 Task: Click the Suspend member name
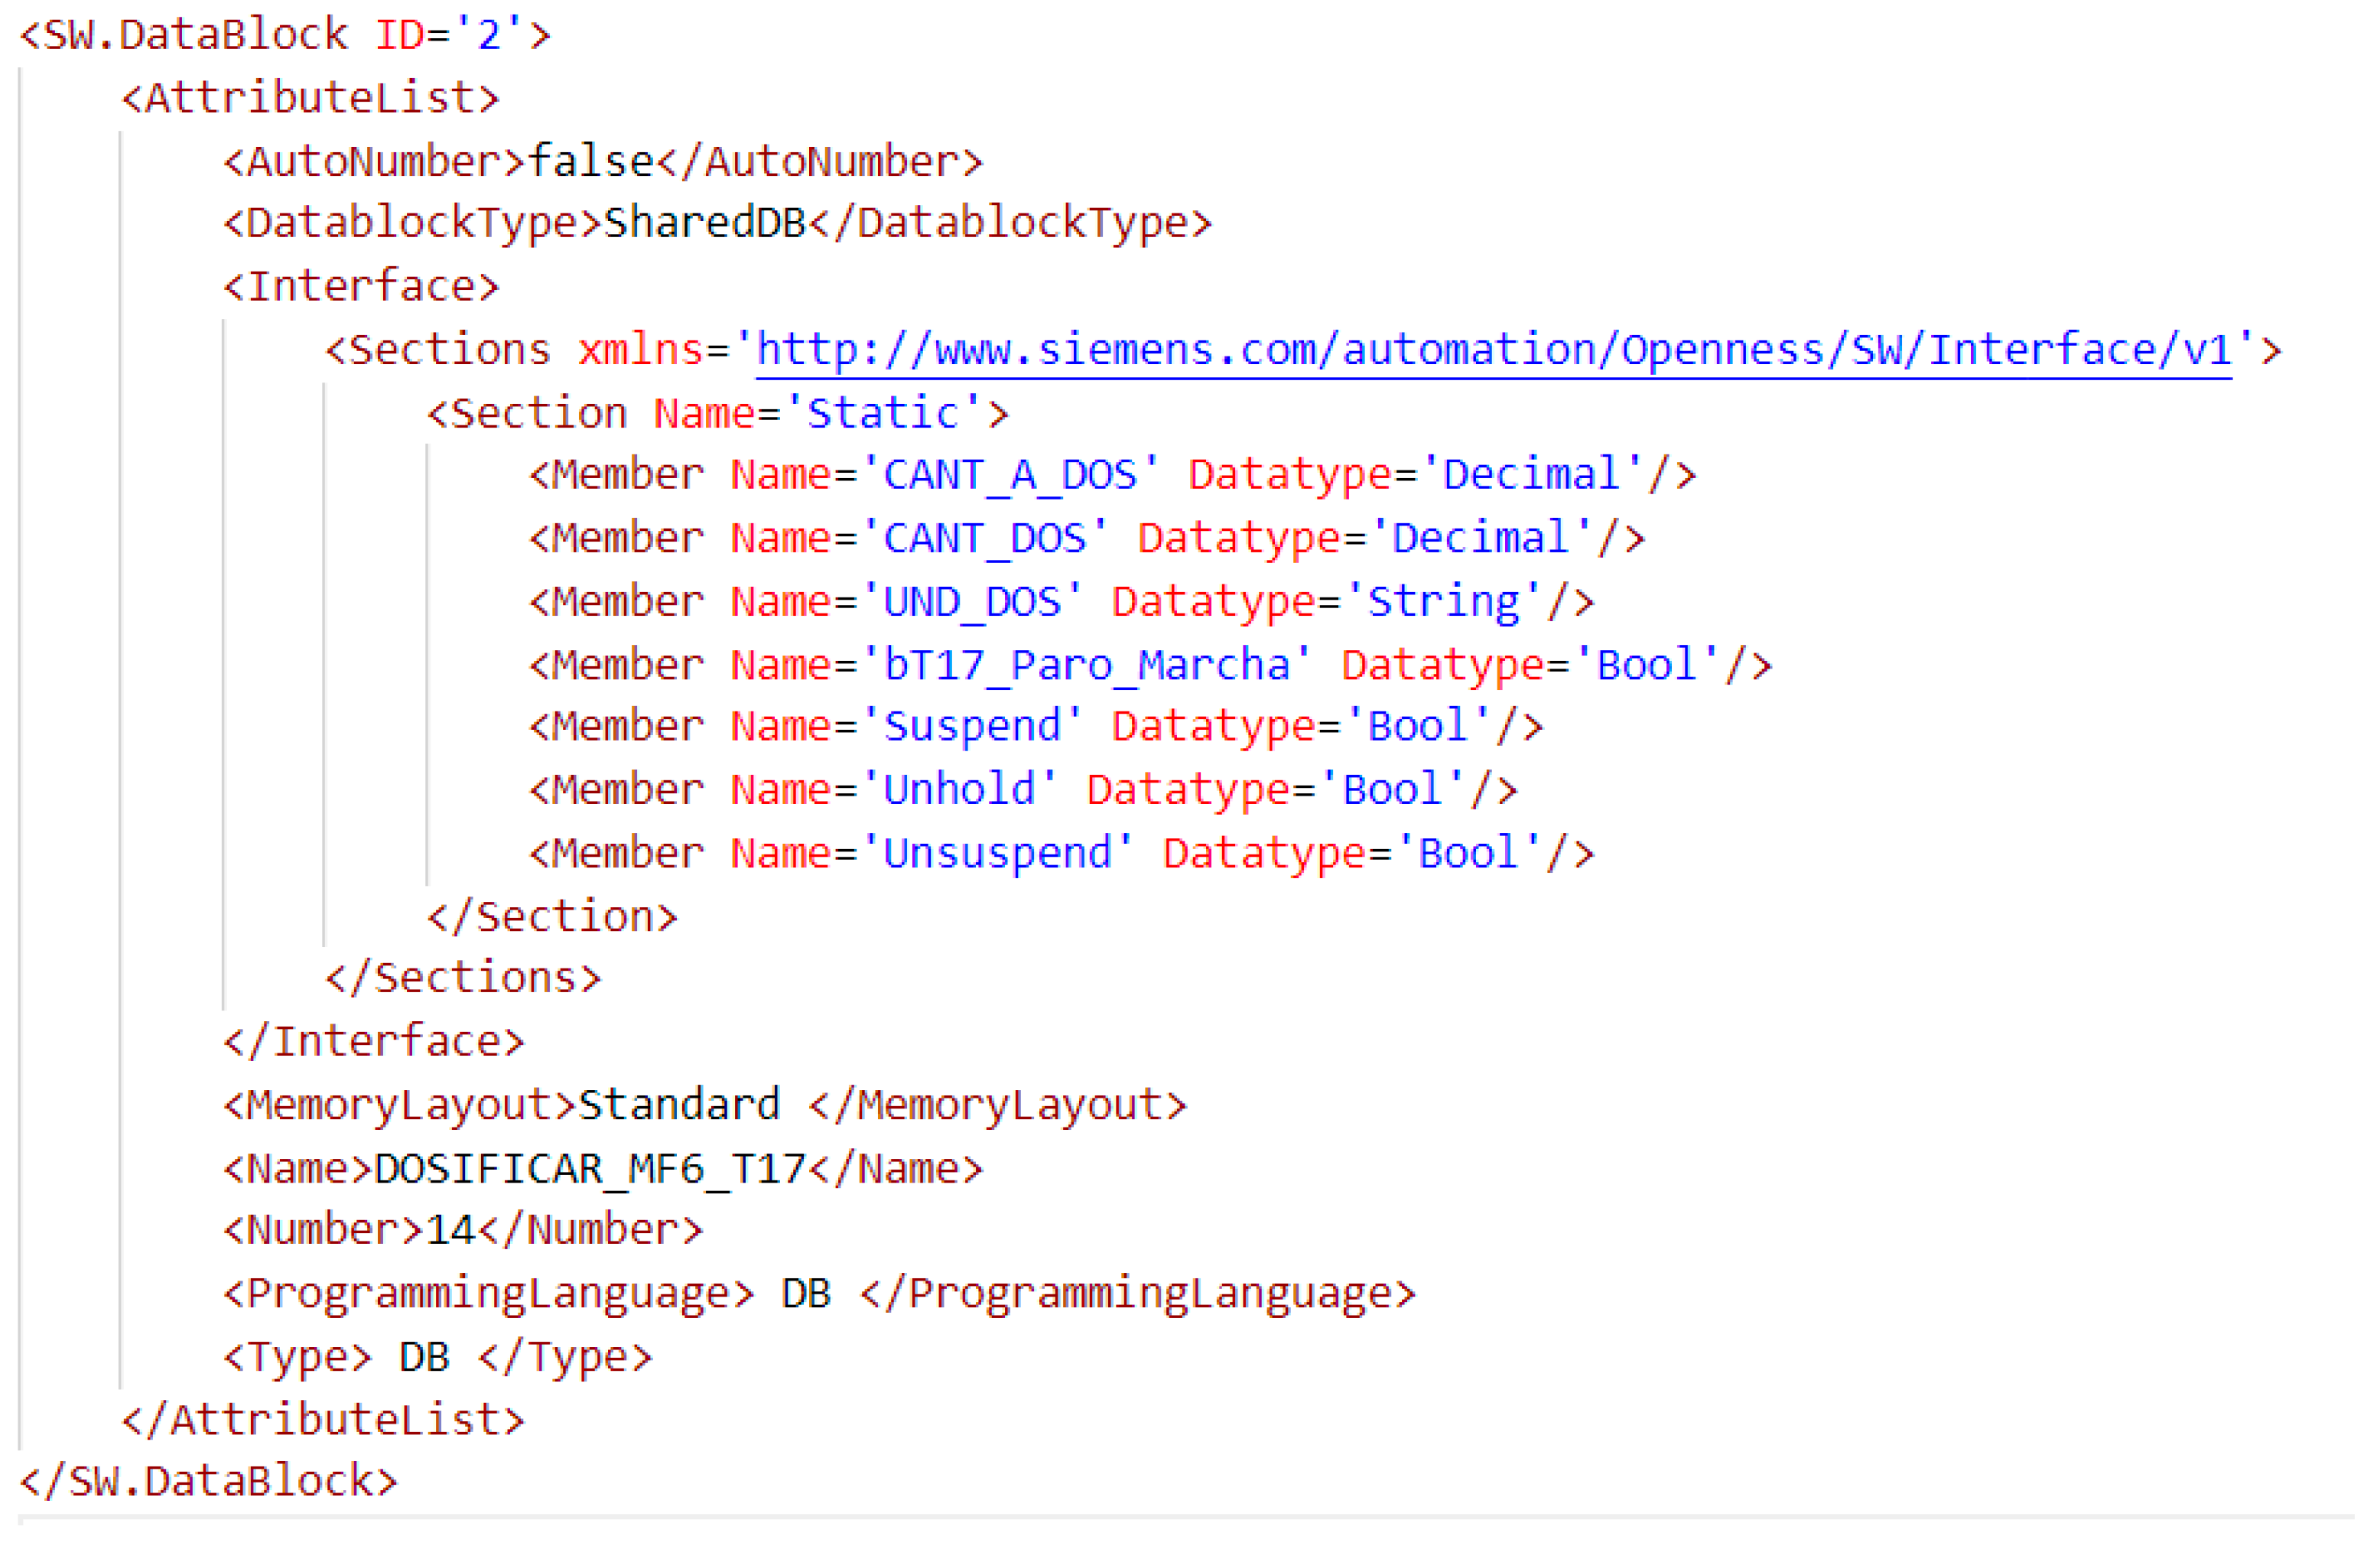pos(971,727)
